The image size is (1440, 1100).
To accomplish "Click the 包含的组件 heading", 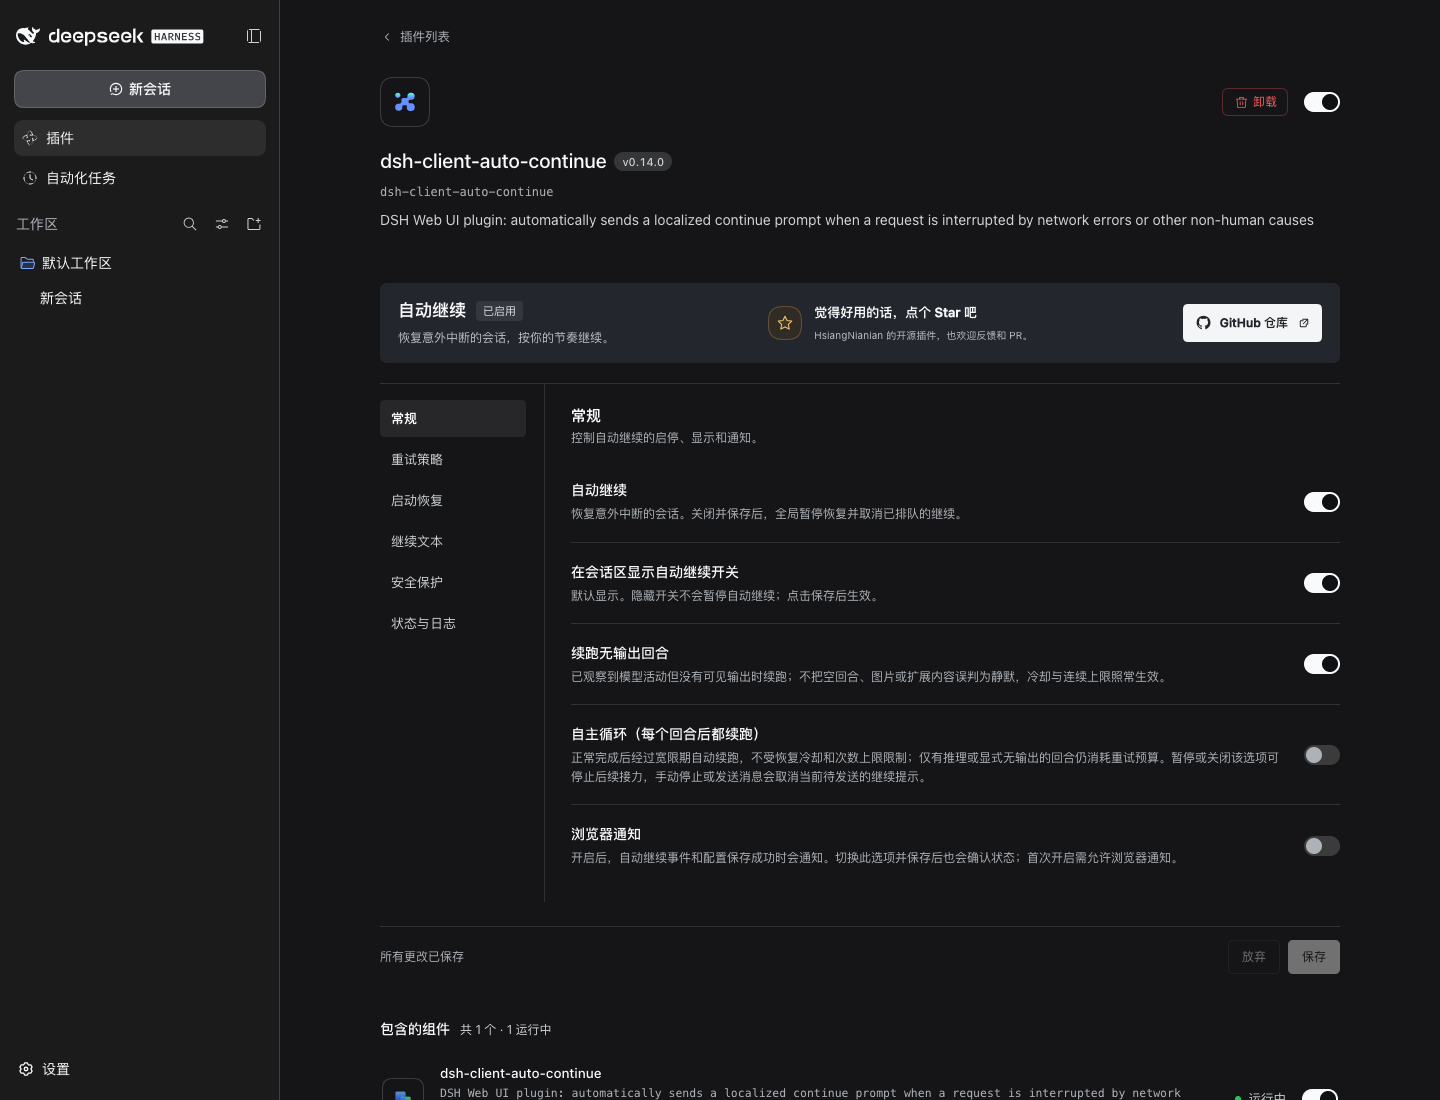I will coord(415,1029).
